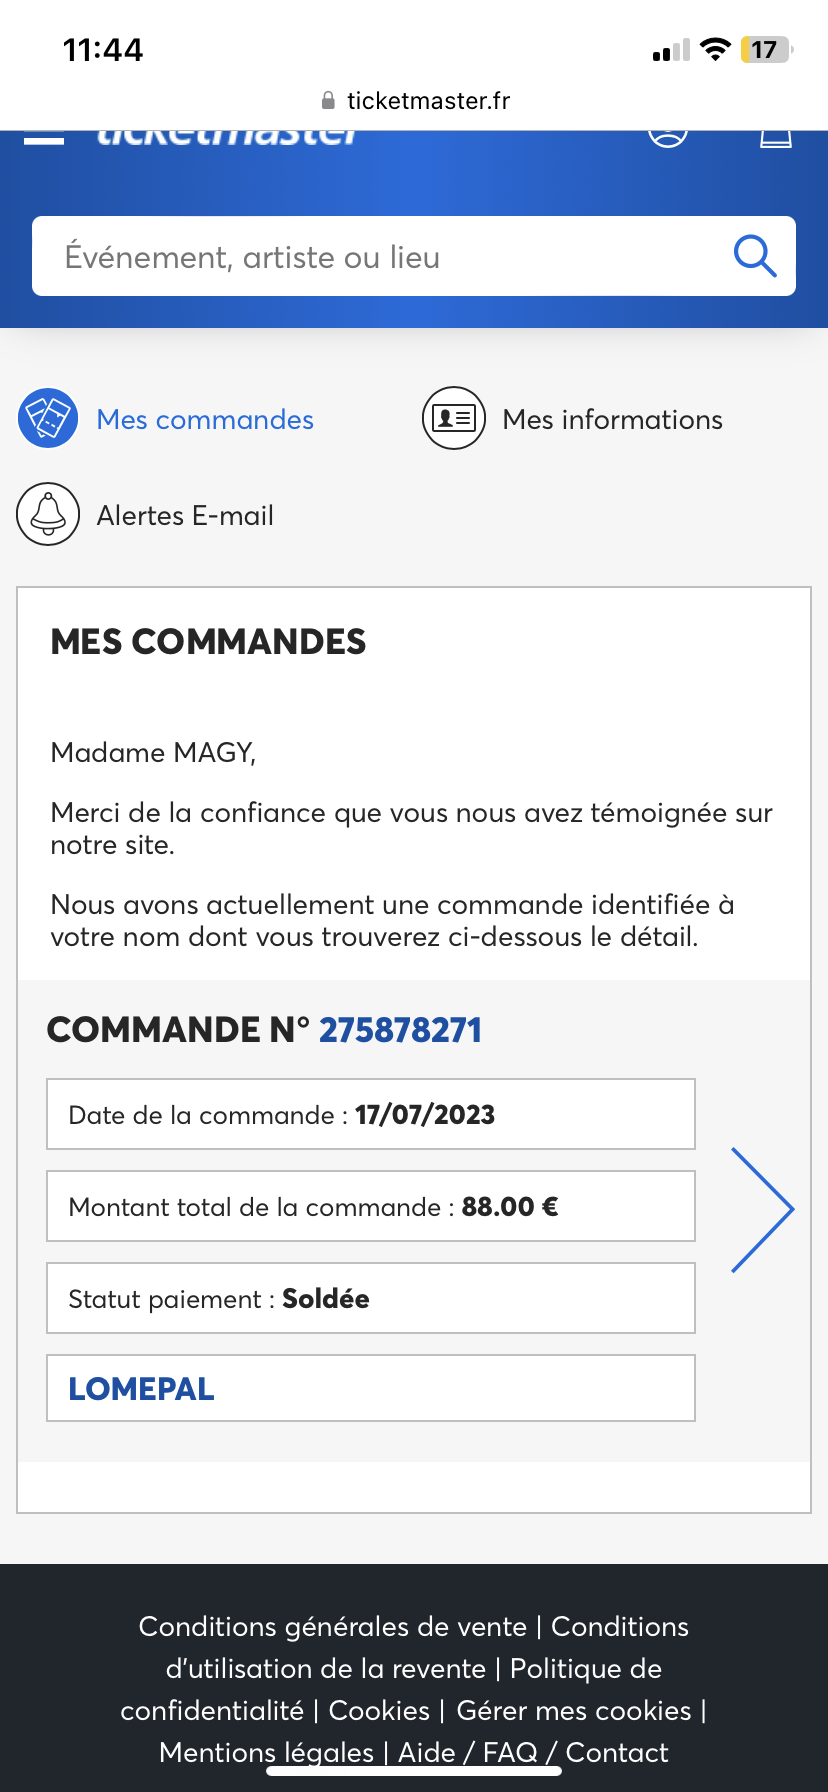Open the shopping cart icon
This screenshot has width=828, height=1792.
tap(776, 138)
